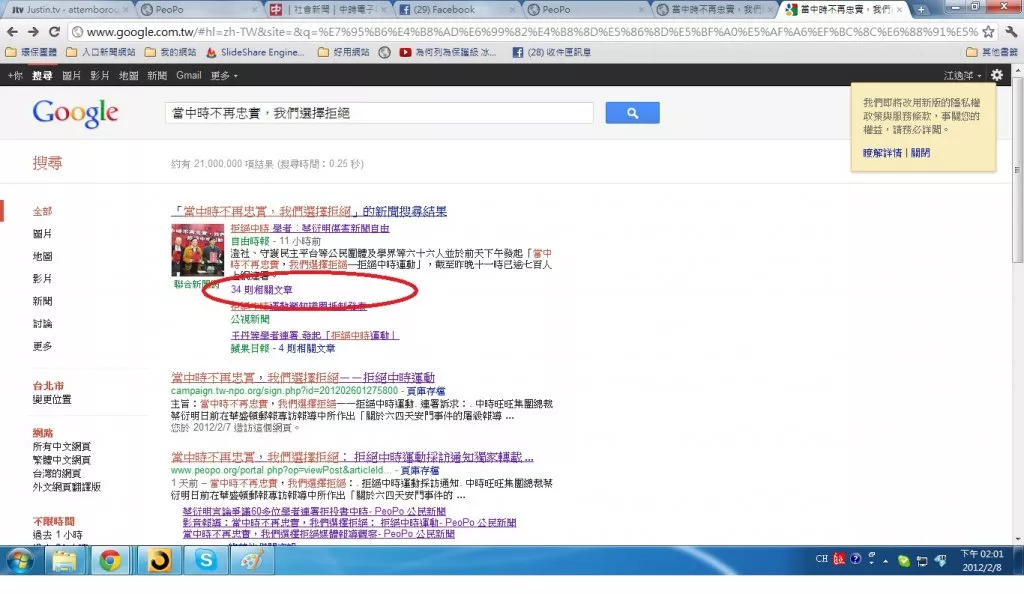
Task: Open the 入口新聞網站 bookmark folder
Action: pos(101,52)
